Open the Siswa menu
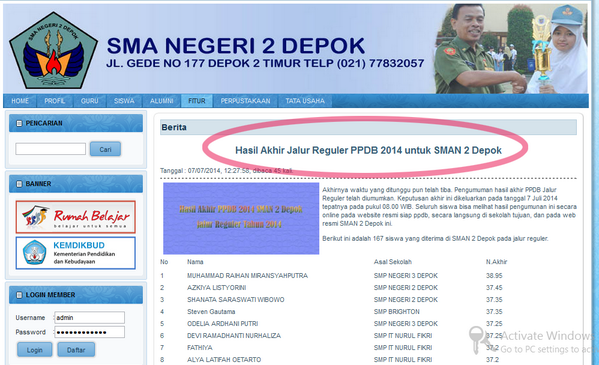 (x=124, y=101)
